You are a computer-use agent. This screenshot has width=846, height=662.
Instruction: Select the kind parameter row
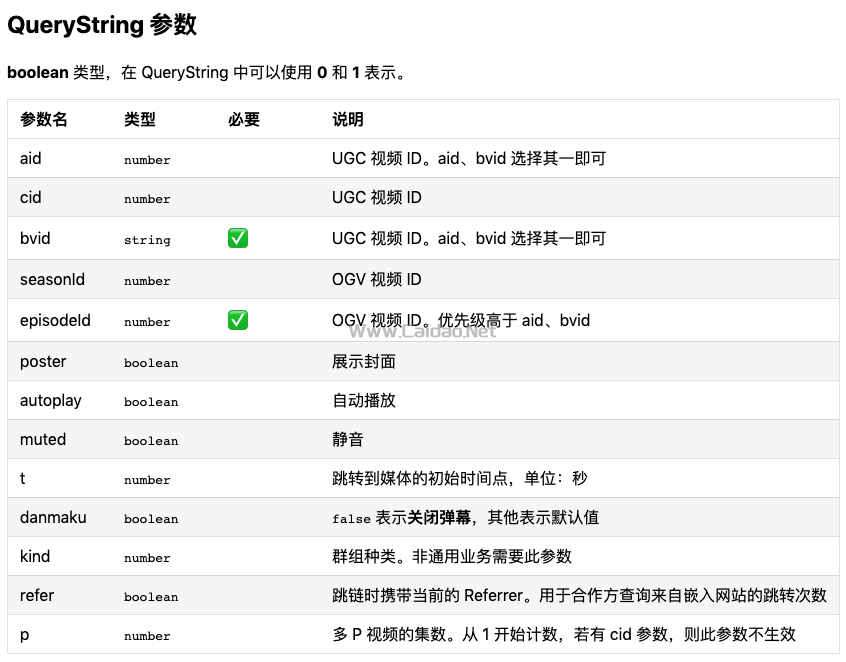pos(33,557)
